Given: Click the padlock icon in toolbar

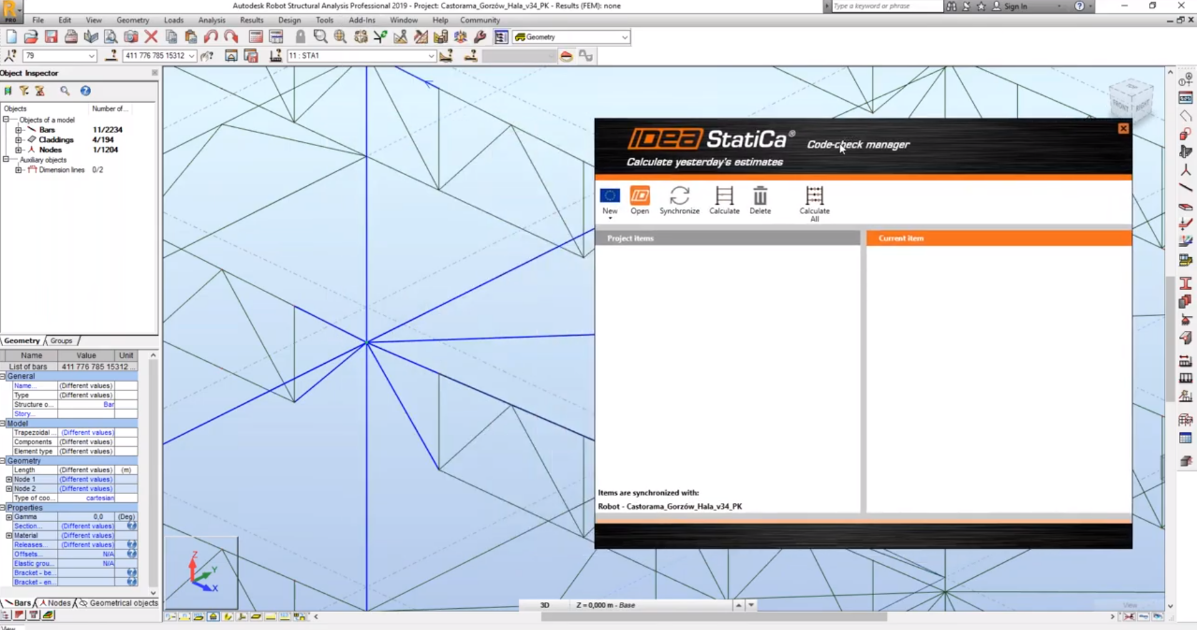Looking at the screenshot, I should coord(300,37).
